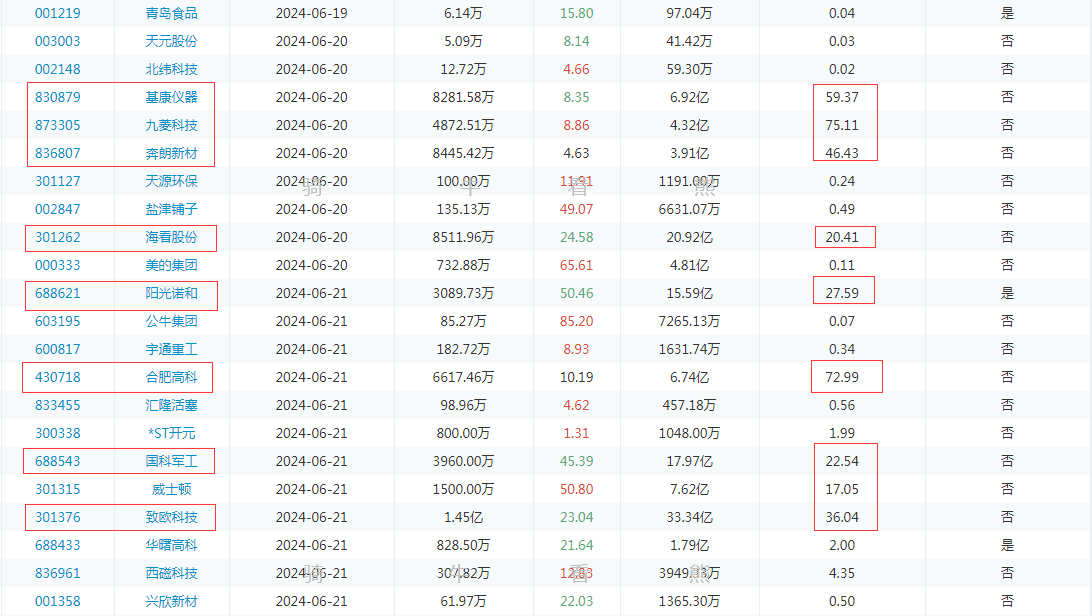The width and height of the screenshot is (1092, 616).
Task: Click stock code 600817
Action: point(58,349)
